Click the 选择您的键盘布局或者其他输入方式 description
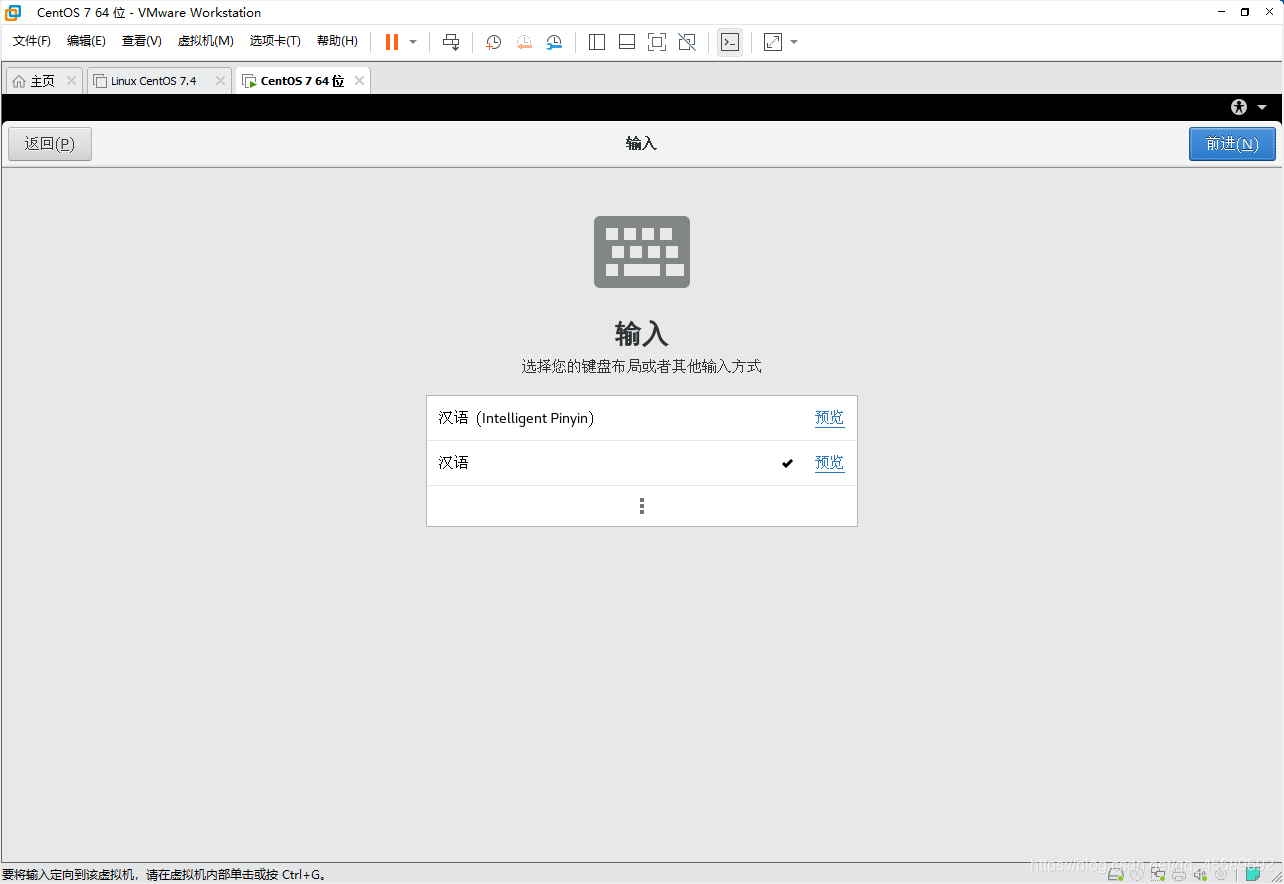The width and height of the screenshot is (1284, 884). (x=642, y=367)
